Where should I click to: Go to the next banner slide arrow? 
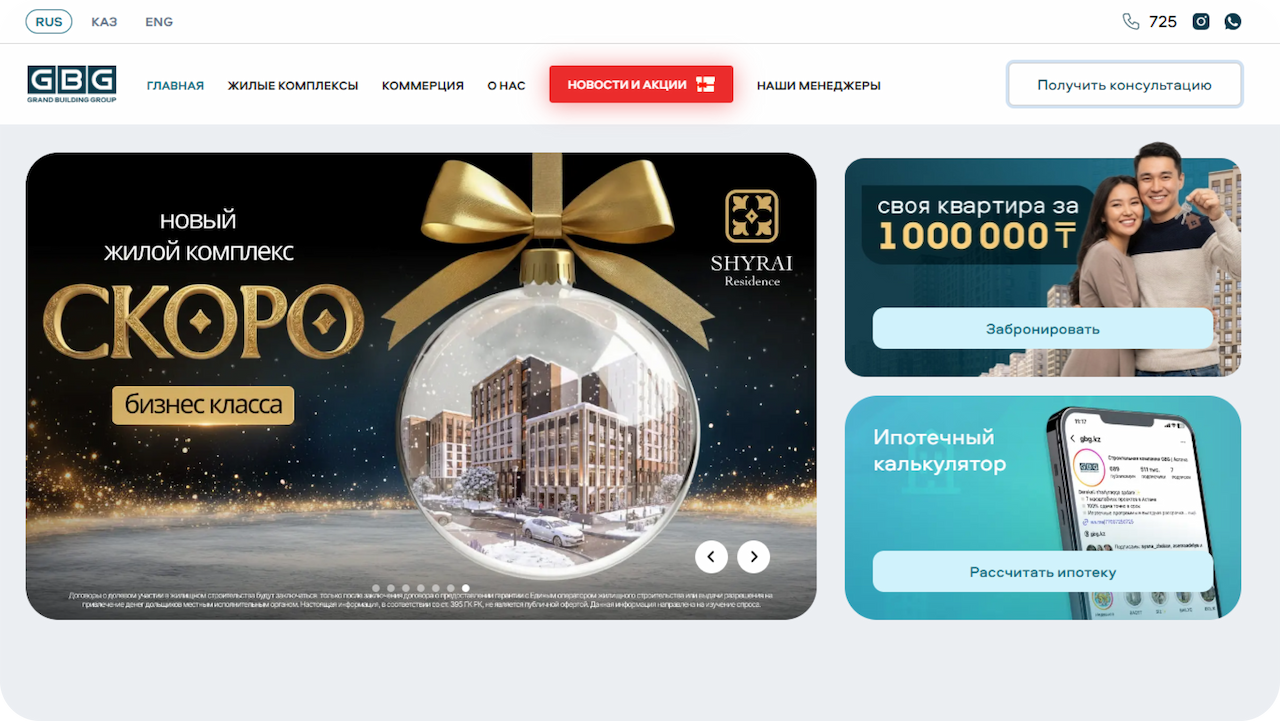[x=754, y=556]
